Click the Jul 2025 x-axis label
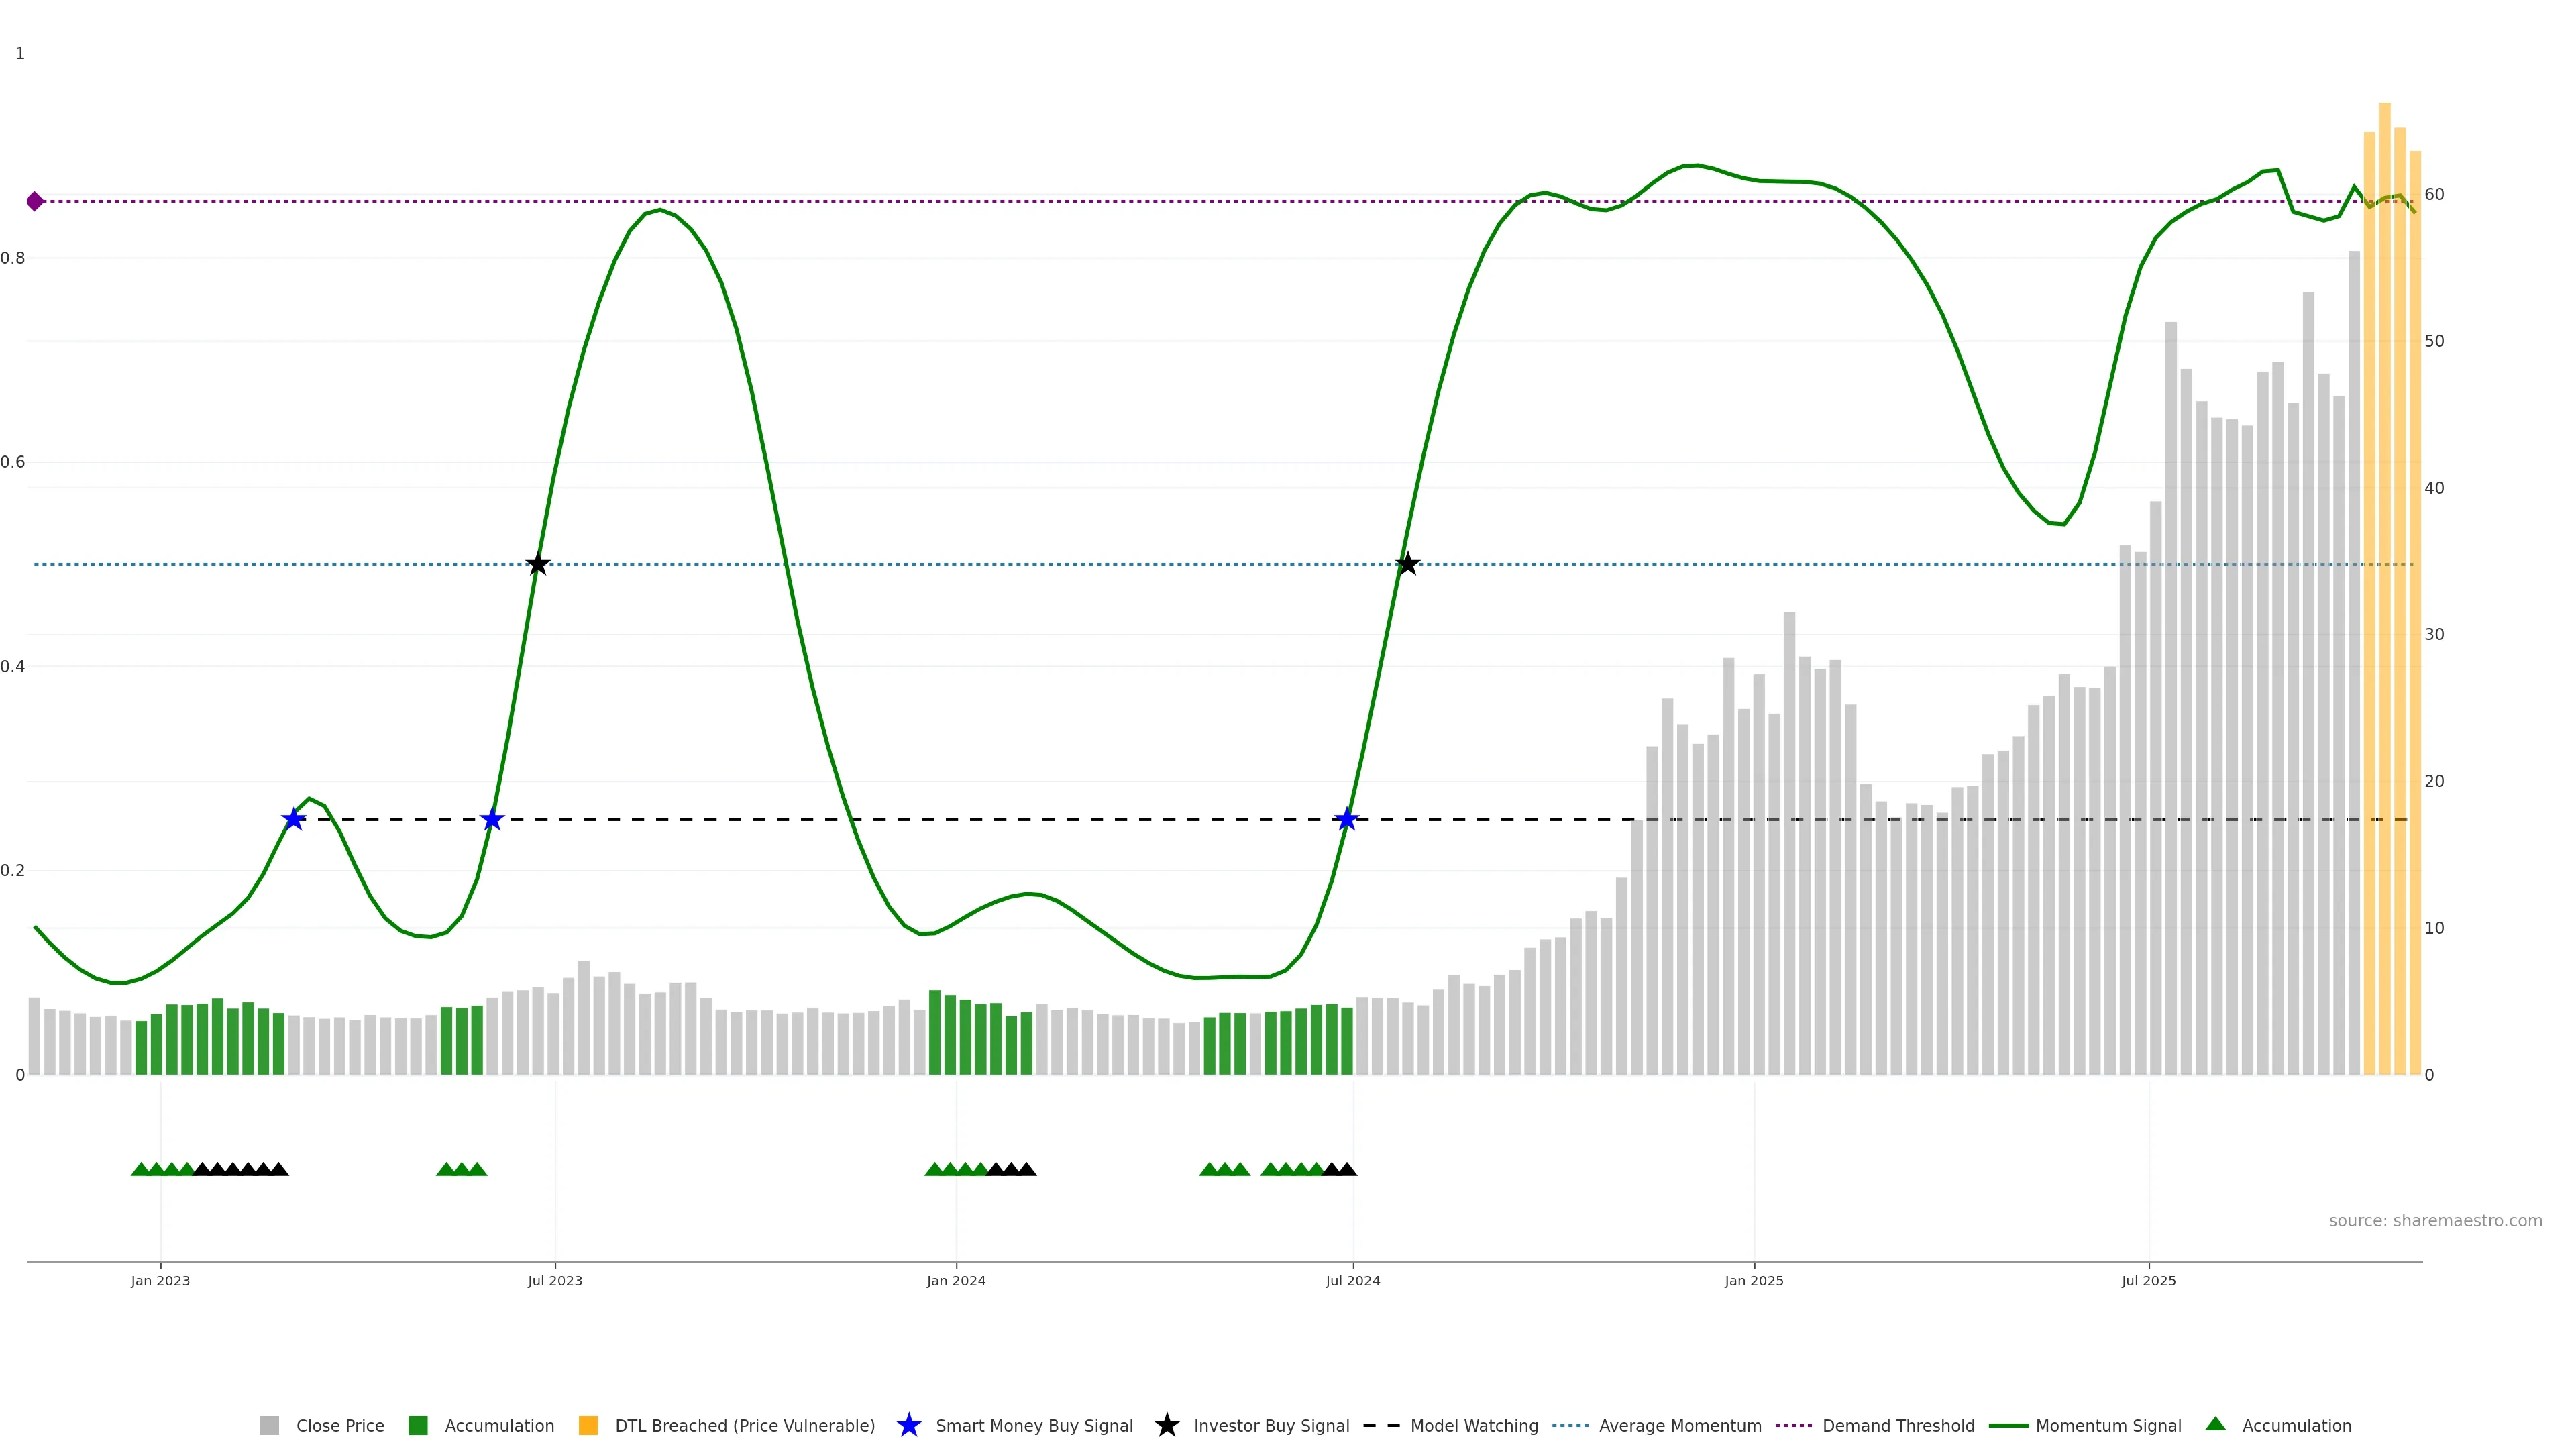The width and height of the screenshot is (2576, 1449). click(x=2148, y=1280)
